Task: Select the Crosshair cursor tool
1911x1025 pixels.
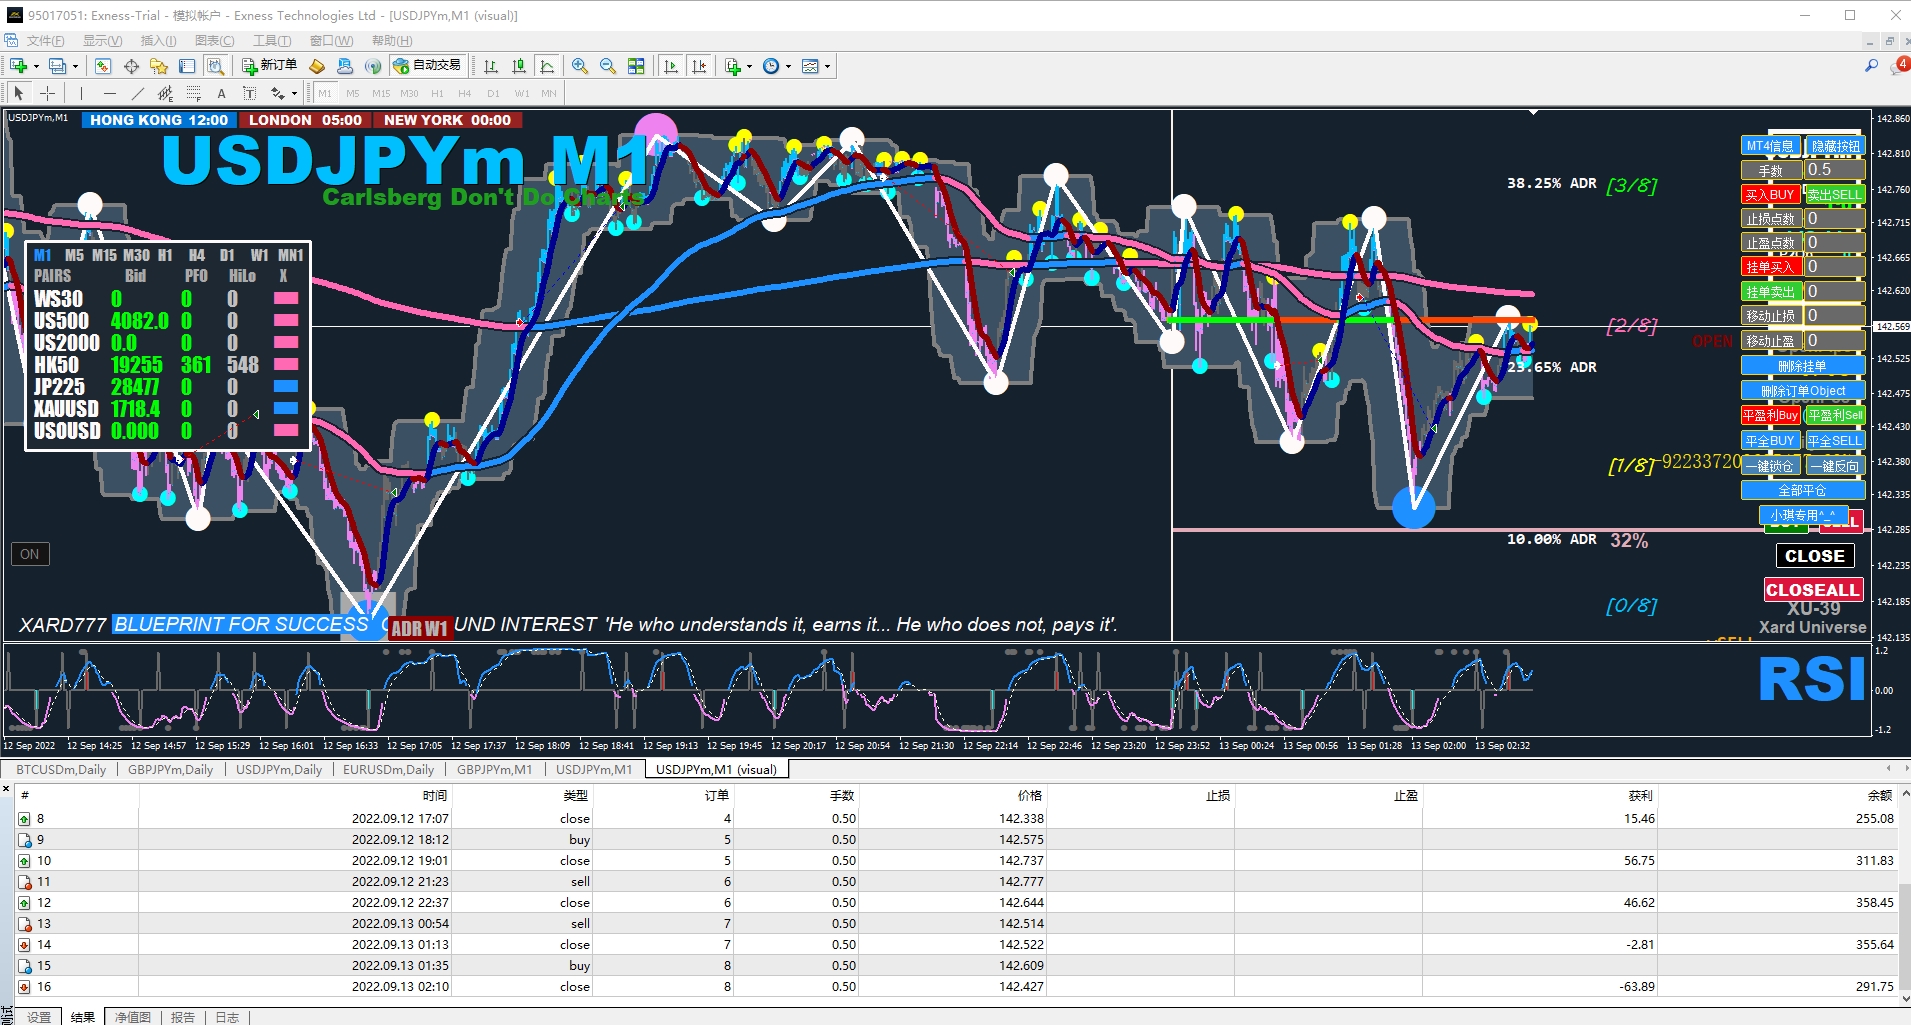Action: click(x=47, y=93)
